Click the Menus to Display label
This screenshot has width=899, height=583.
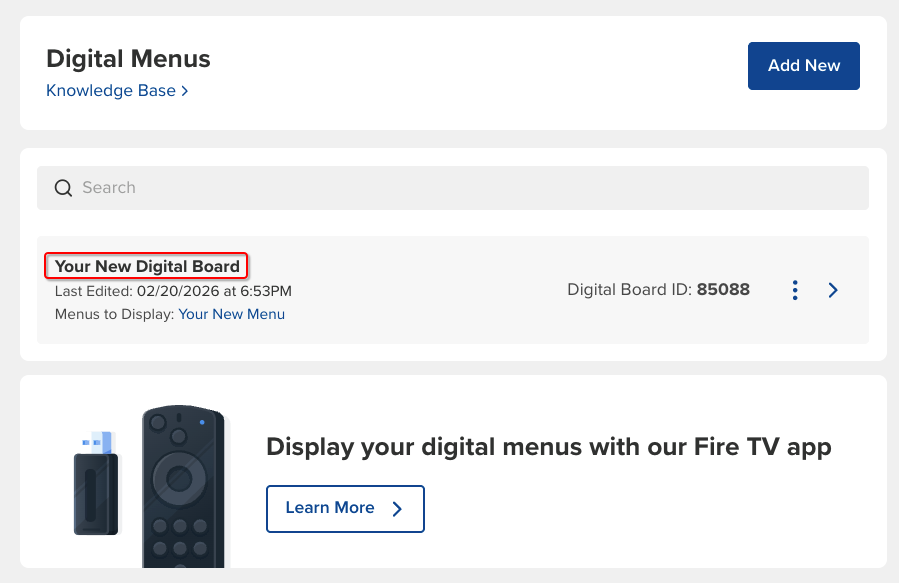pyautogui.click(x=115, y=314)
